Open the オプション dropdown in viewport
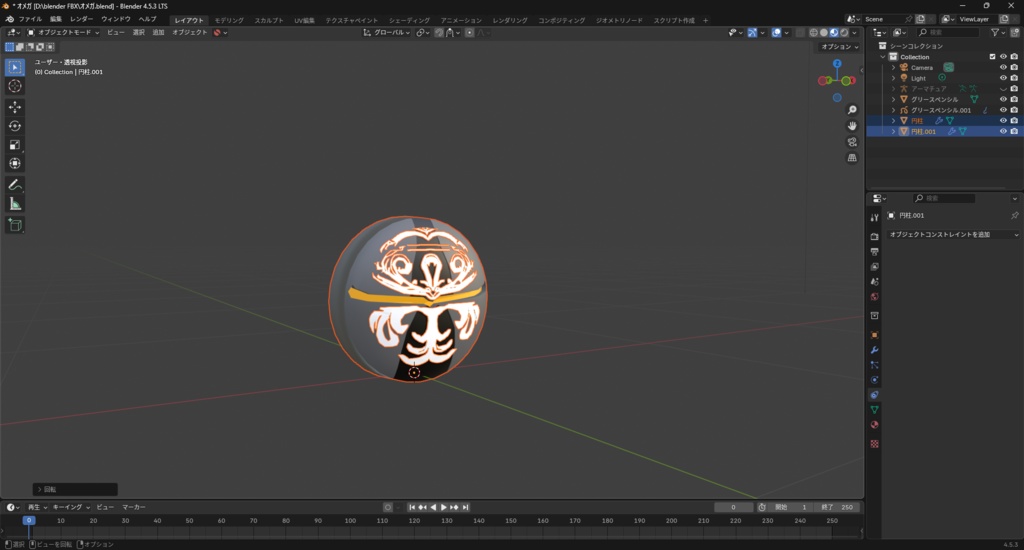The image size is (1024, 550). (840, 47)
